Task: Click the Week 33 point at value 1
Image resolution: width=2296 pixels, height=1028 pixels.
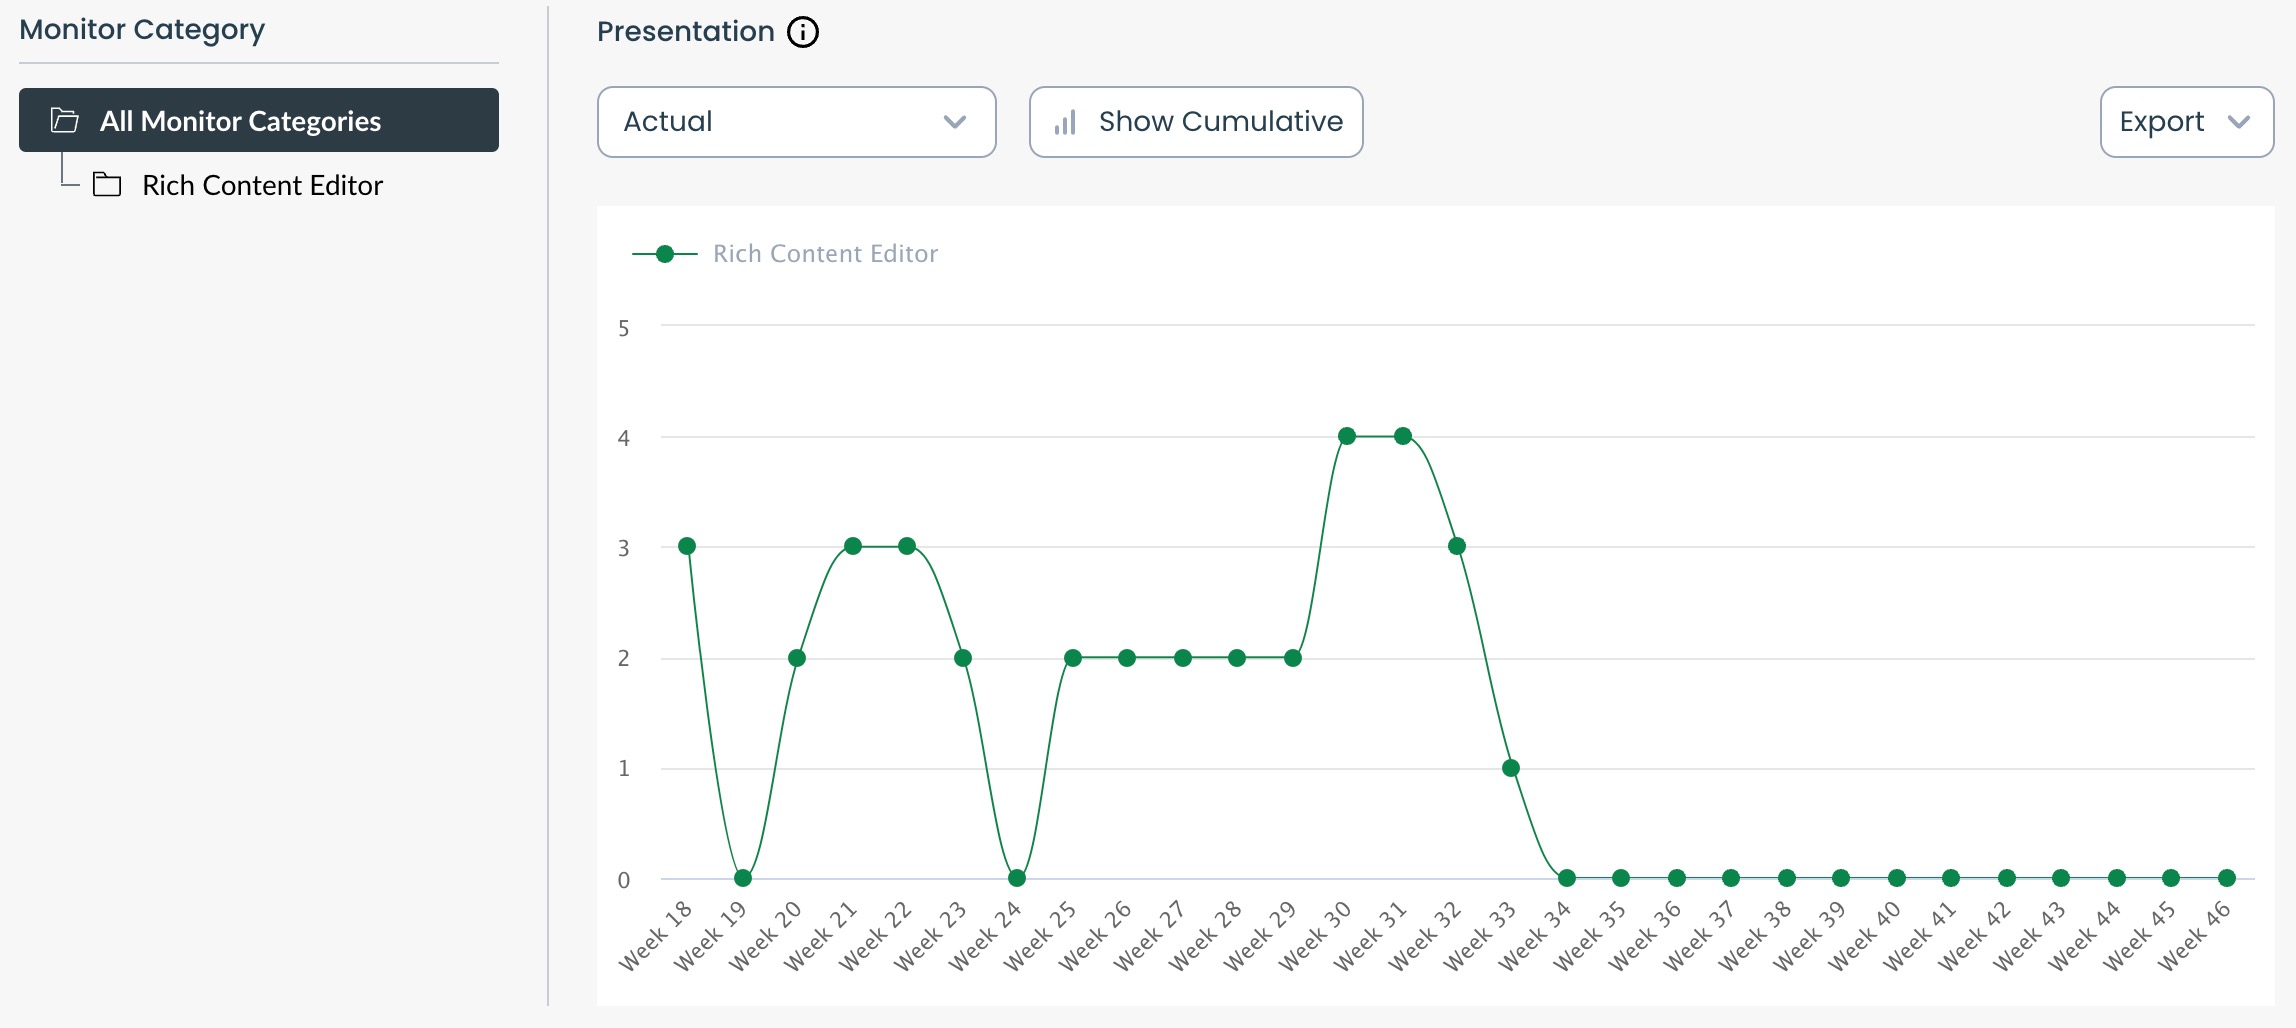Action: pyautogui.click(x=1511, y=768)
